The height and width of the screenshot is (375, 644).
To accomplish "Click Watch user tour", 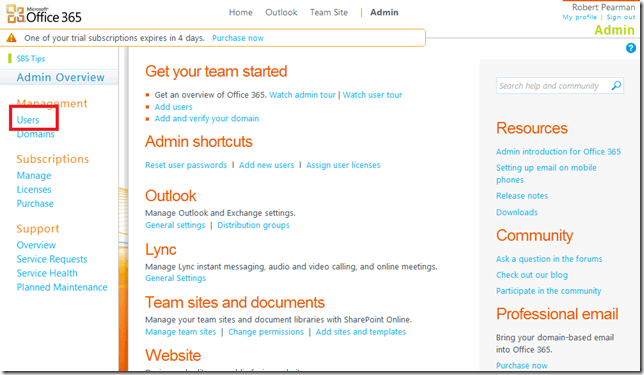I will pyautogui.click(x=372, y=95).
